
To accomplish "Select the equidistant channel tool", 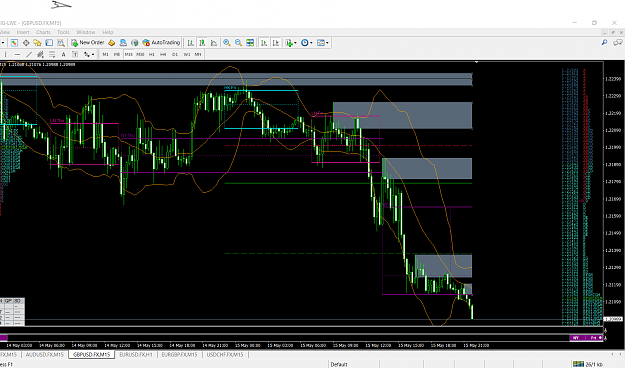I will [40, 54].
